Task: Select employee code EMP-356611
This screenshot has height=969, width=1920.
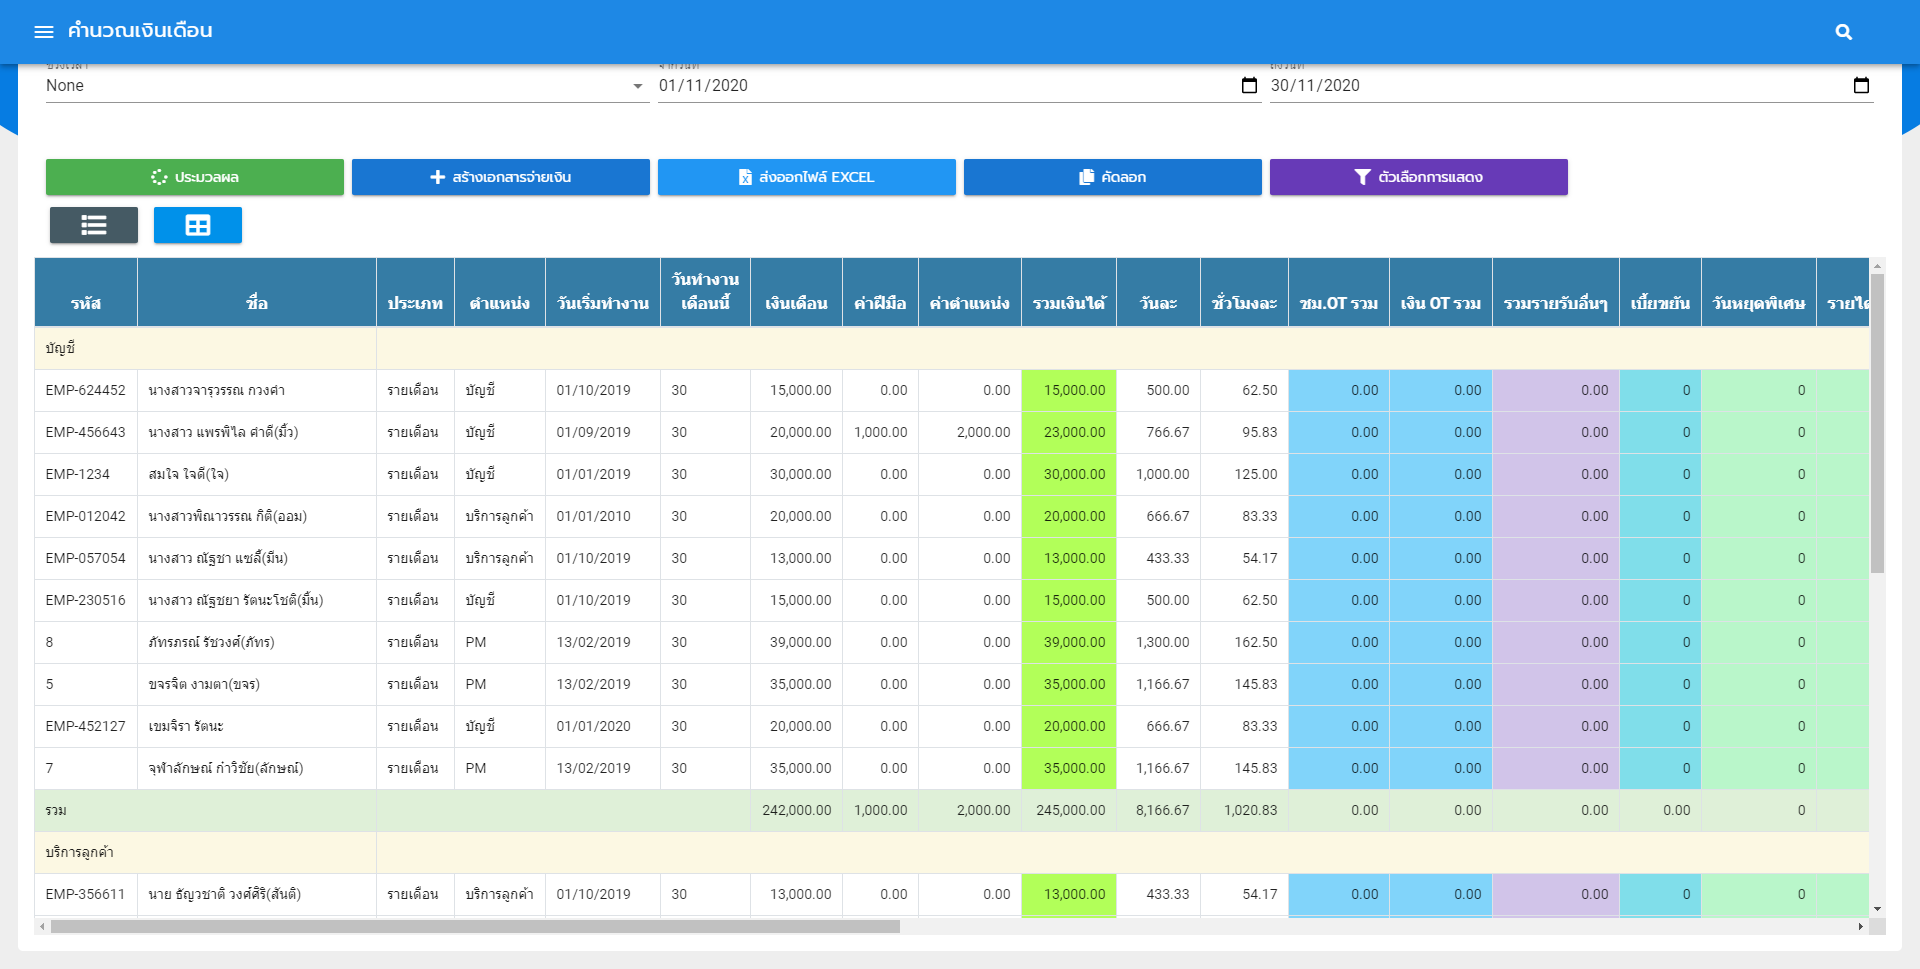Action: [x=85, y=894]
